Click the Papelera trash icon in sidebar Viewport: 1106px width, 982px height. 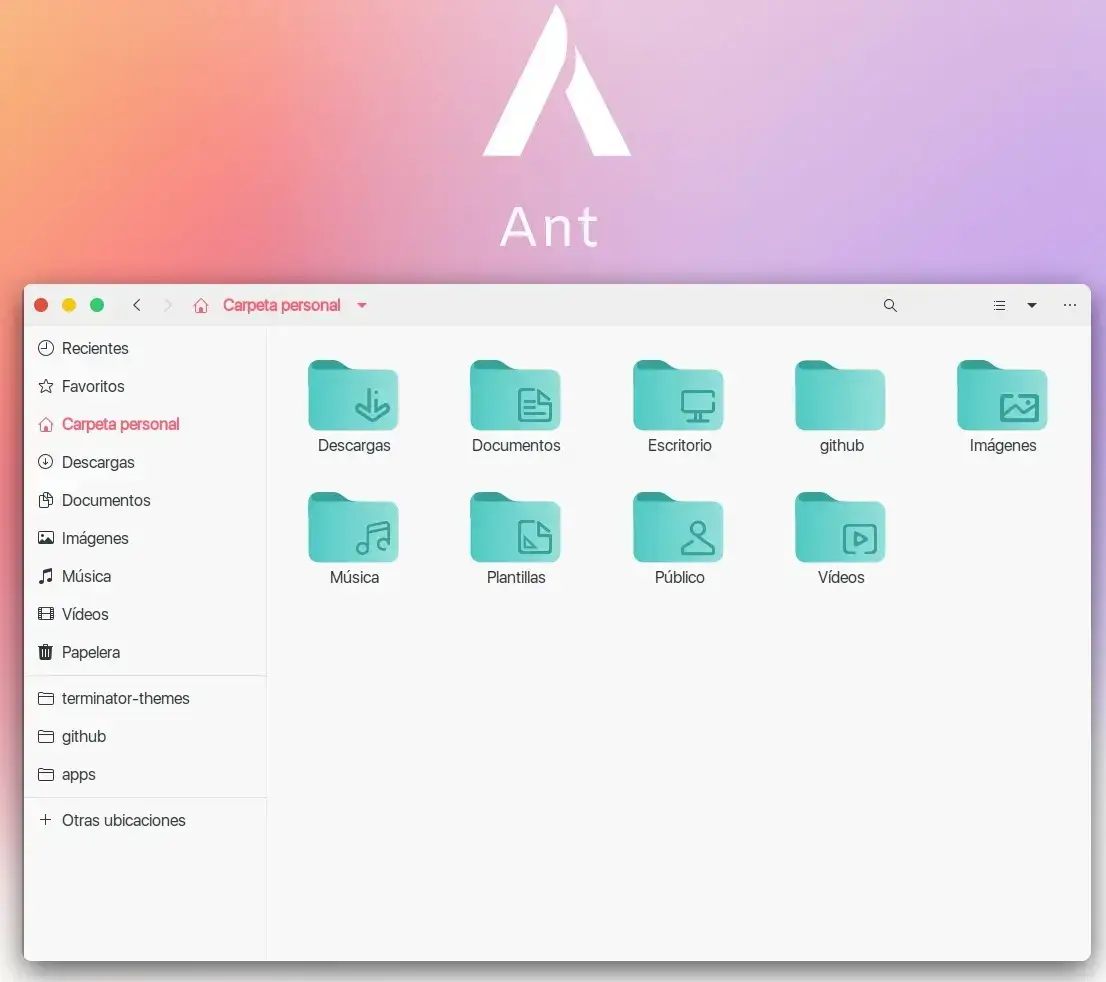(x=45, y=652)
